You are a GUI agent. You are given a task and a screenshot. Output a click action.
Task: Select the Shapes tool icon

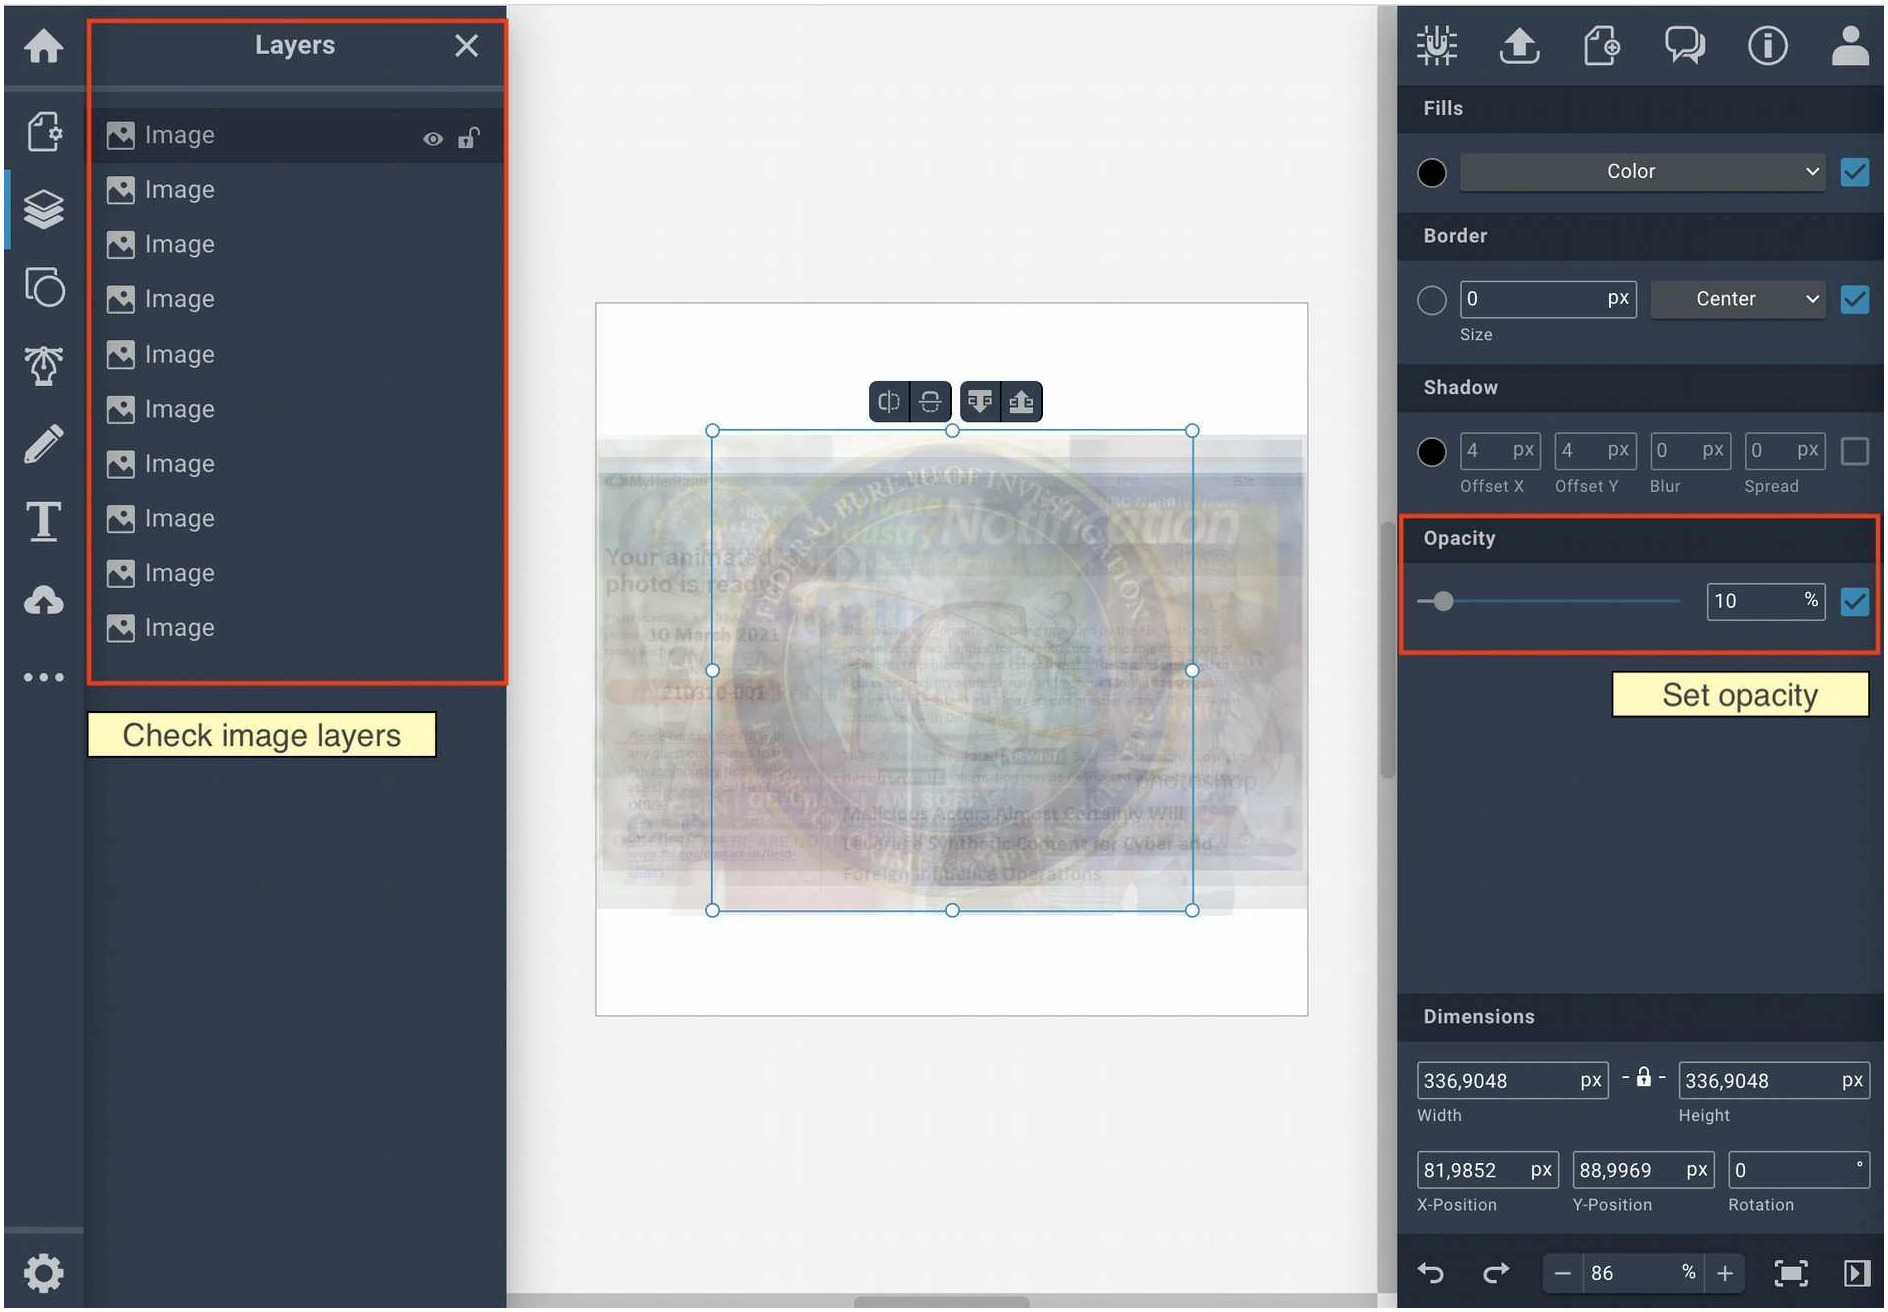[x=44, y=287]
